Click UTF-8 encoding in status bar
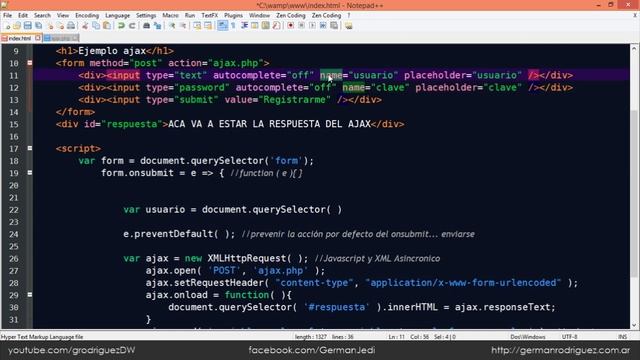 coord(569,337)
